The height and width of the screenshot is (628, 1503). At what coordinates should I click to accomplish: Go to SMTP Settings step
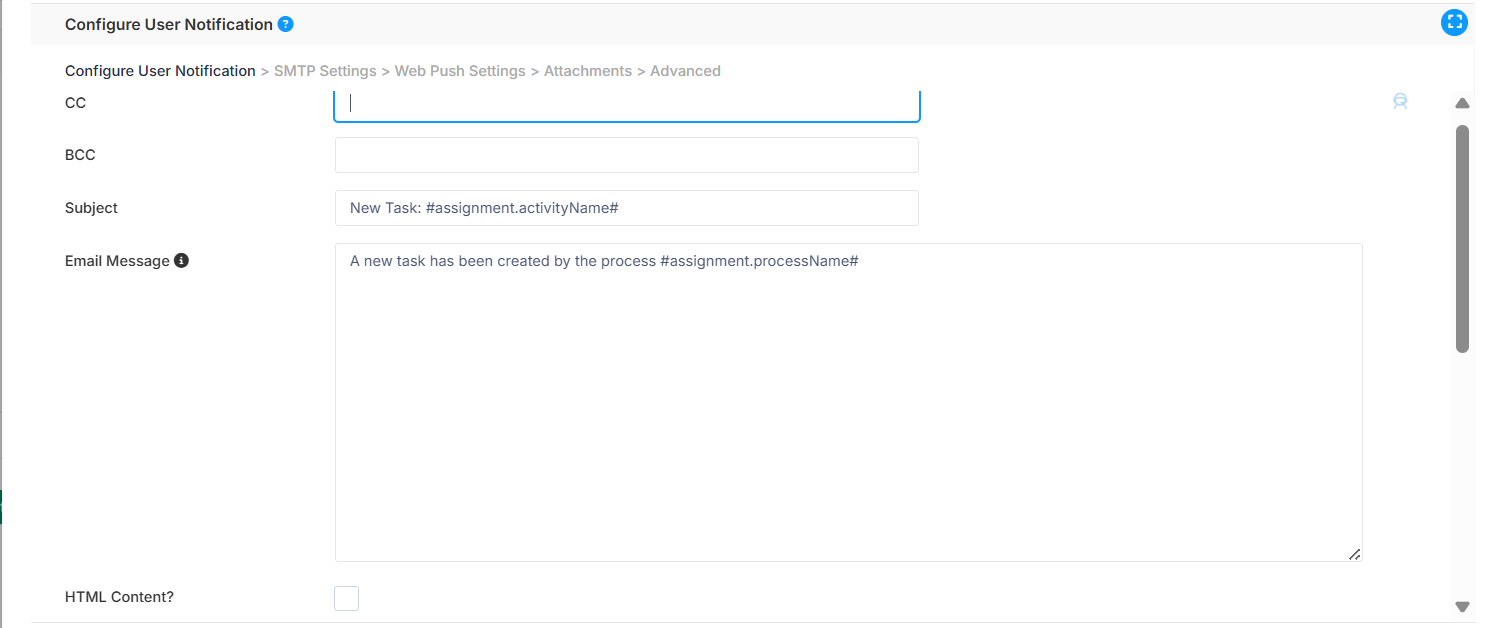[325, 71]
